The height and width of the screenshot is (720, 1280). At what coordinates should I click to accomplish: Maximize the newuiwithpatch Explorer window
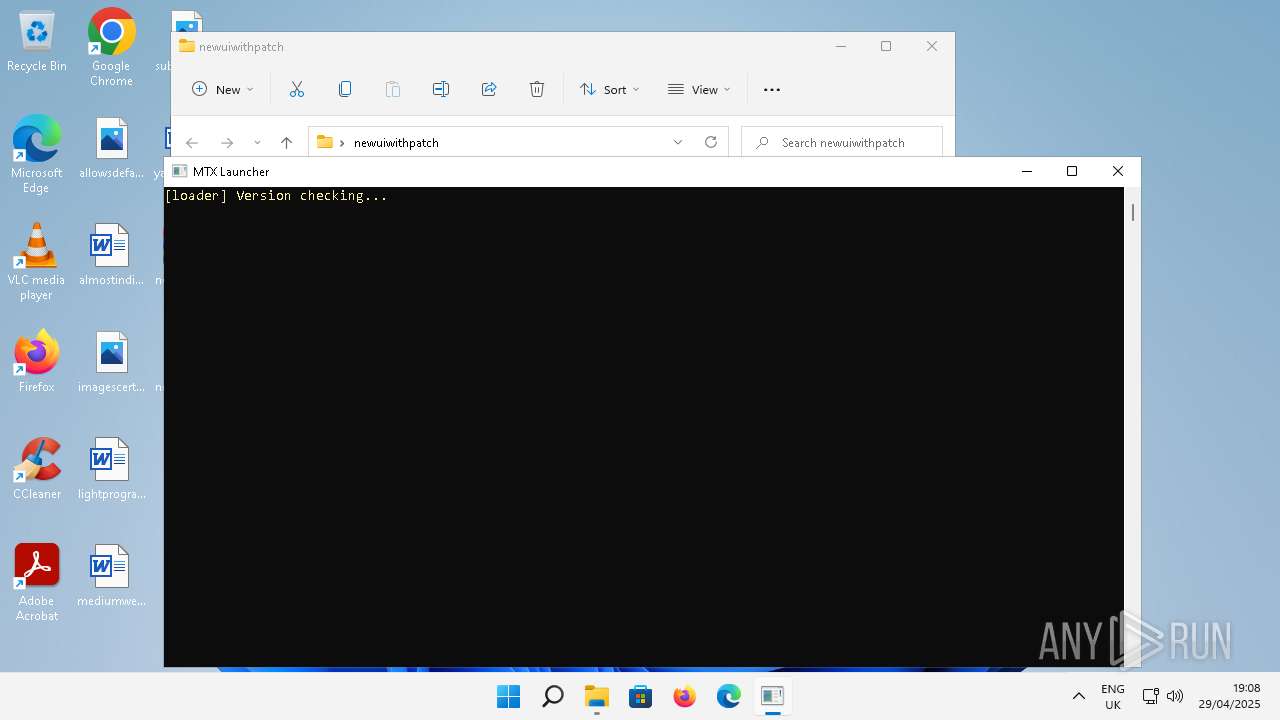pos(886,46)
